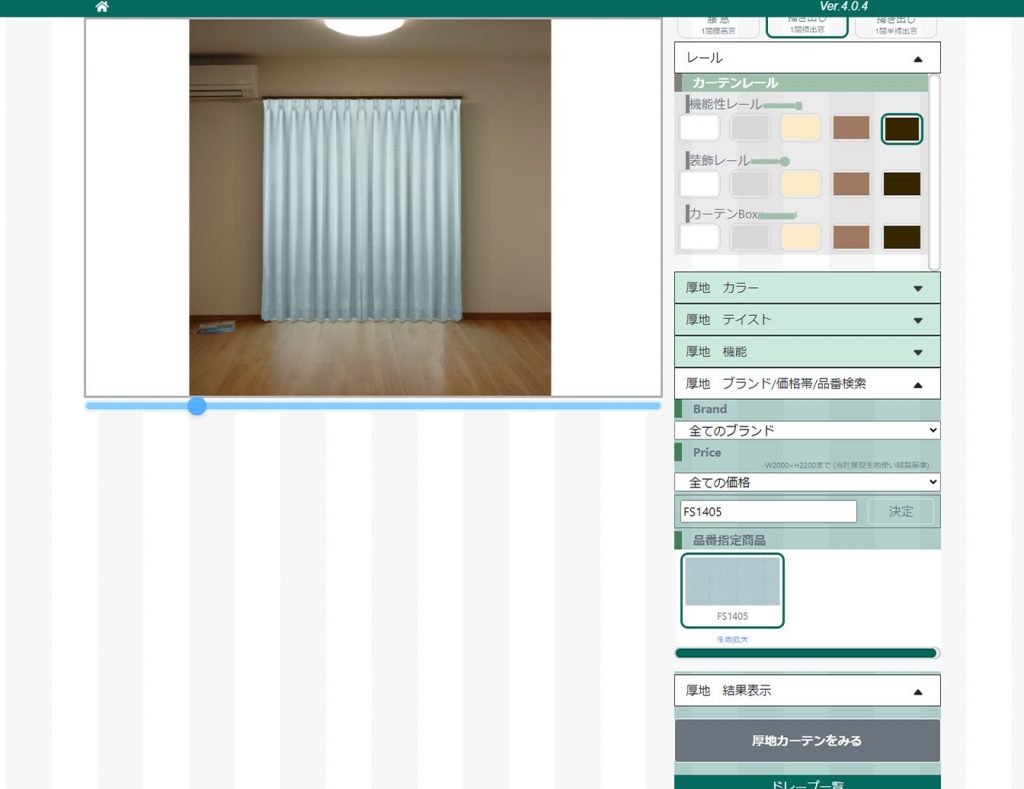1024x789 pixels.
Task: Pick the light gray 機能性レール color
Action: pyautogui.click(x=750, y=128)
